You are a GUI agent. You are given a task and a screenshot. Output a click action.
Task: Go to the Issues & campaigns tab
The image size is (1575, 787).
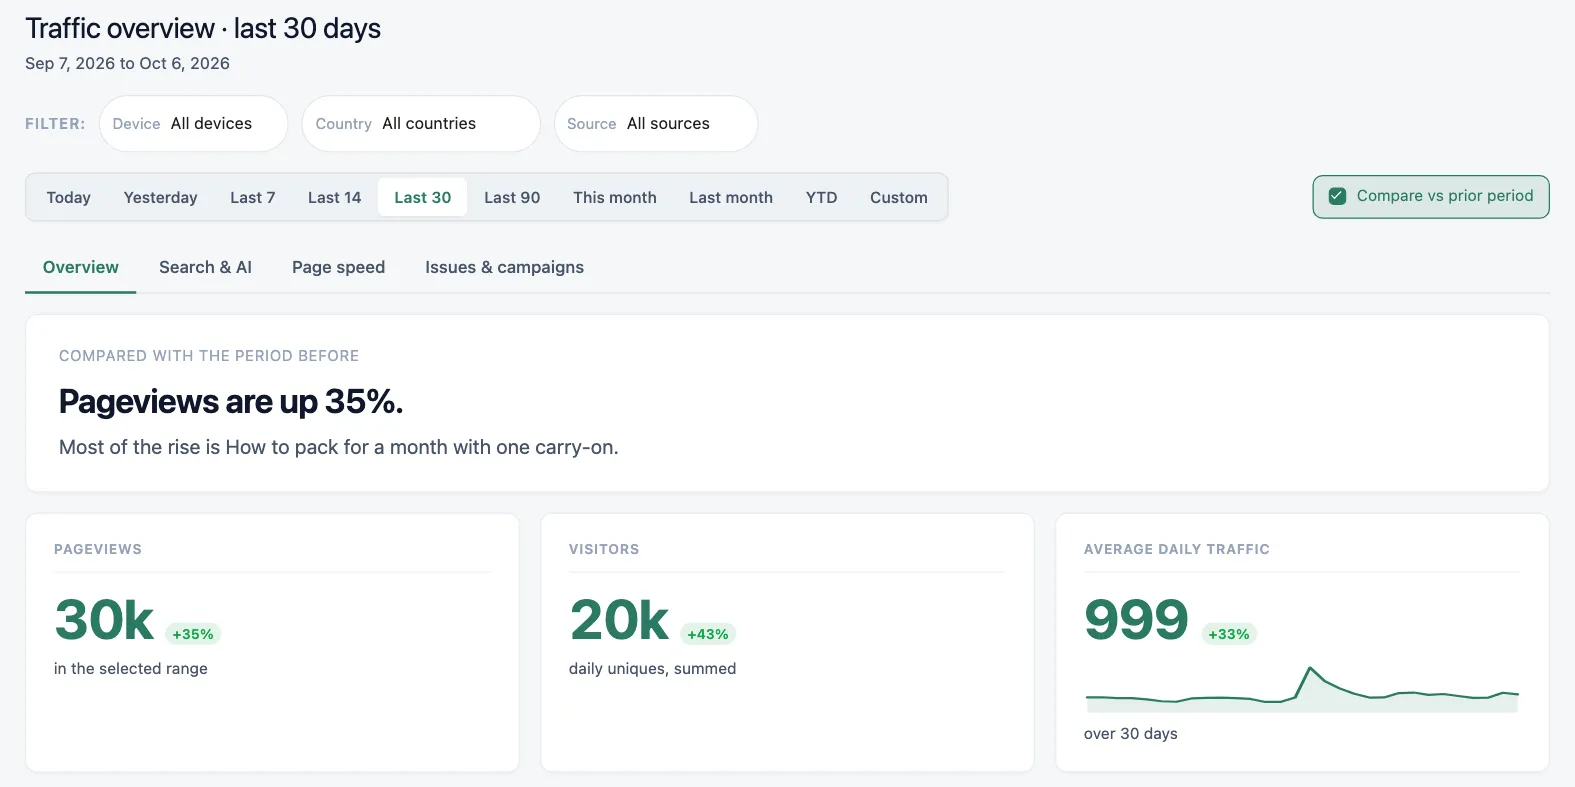[x=504, y=267]
